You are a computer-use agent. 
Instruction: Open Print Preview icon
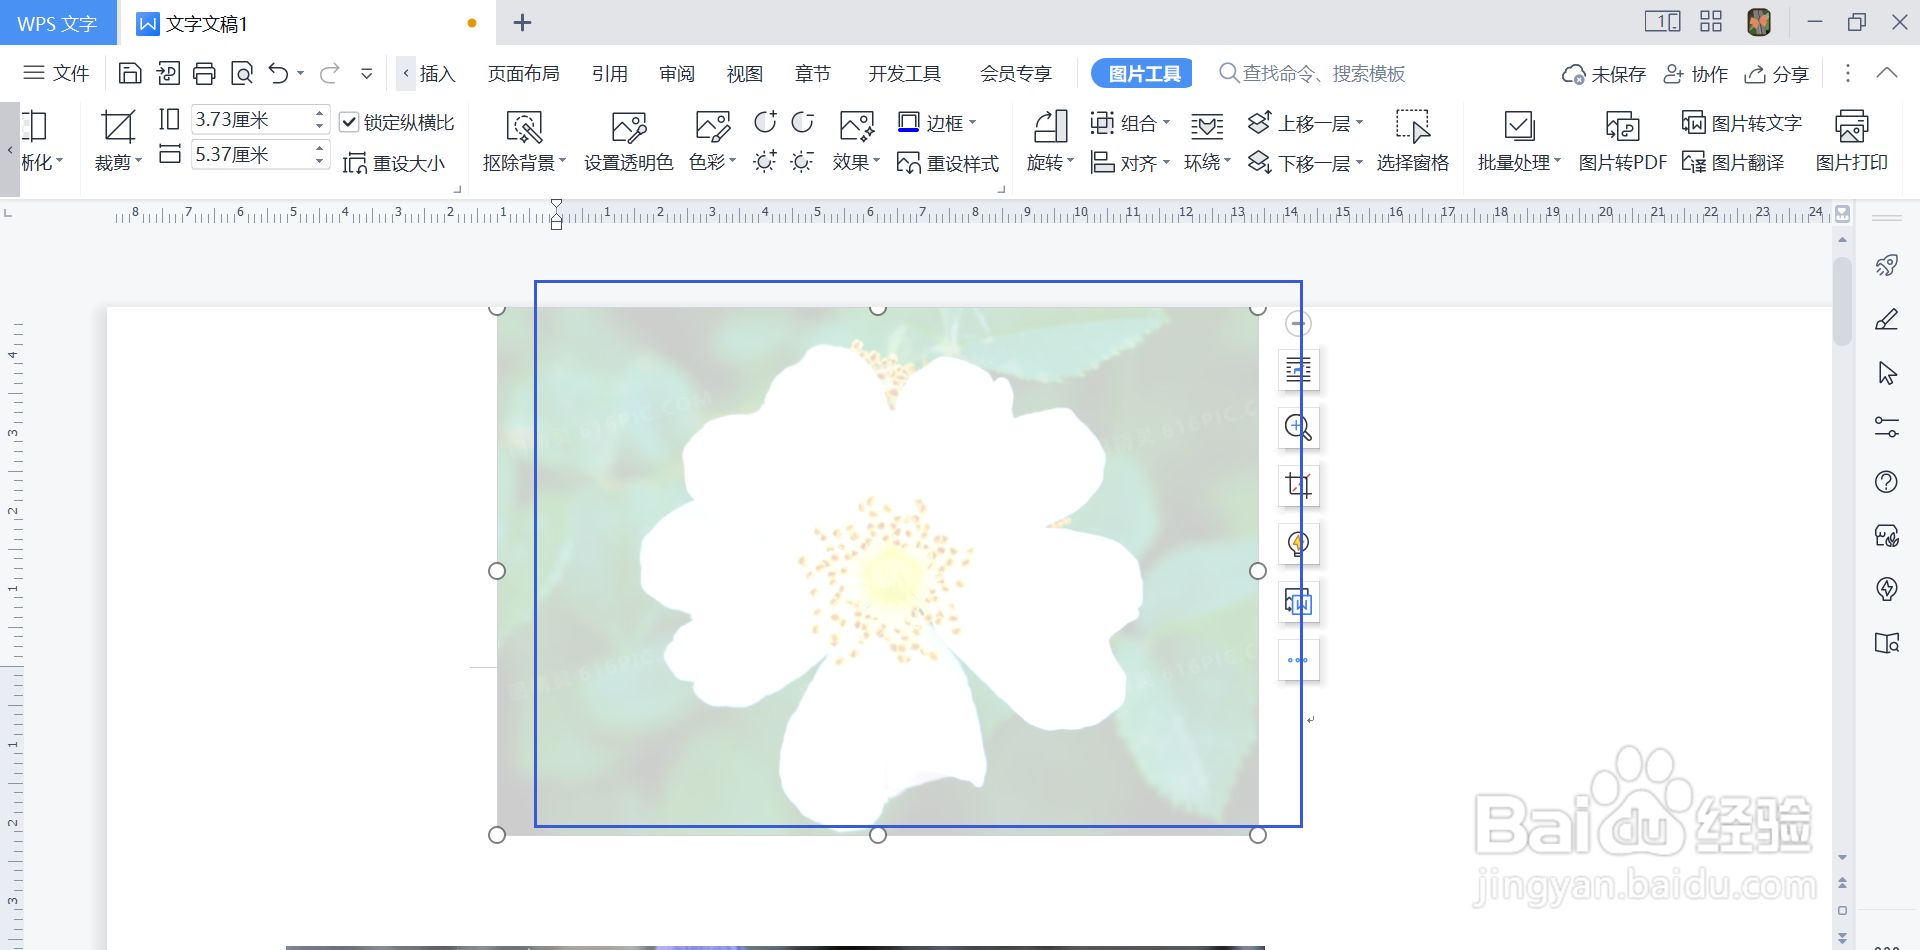point(242,73)
